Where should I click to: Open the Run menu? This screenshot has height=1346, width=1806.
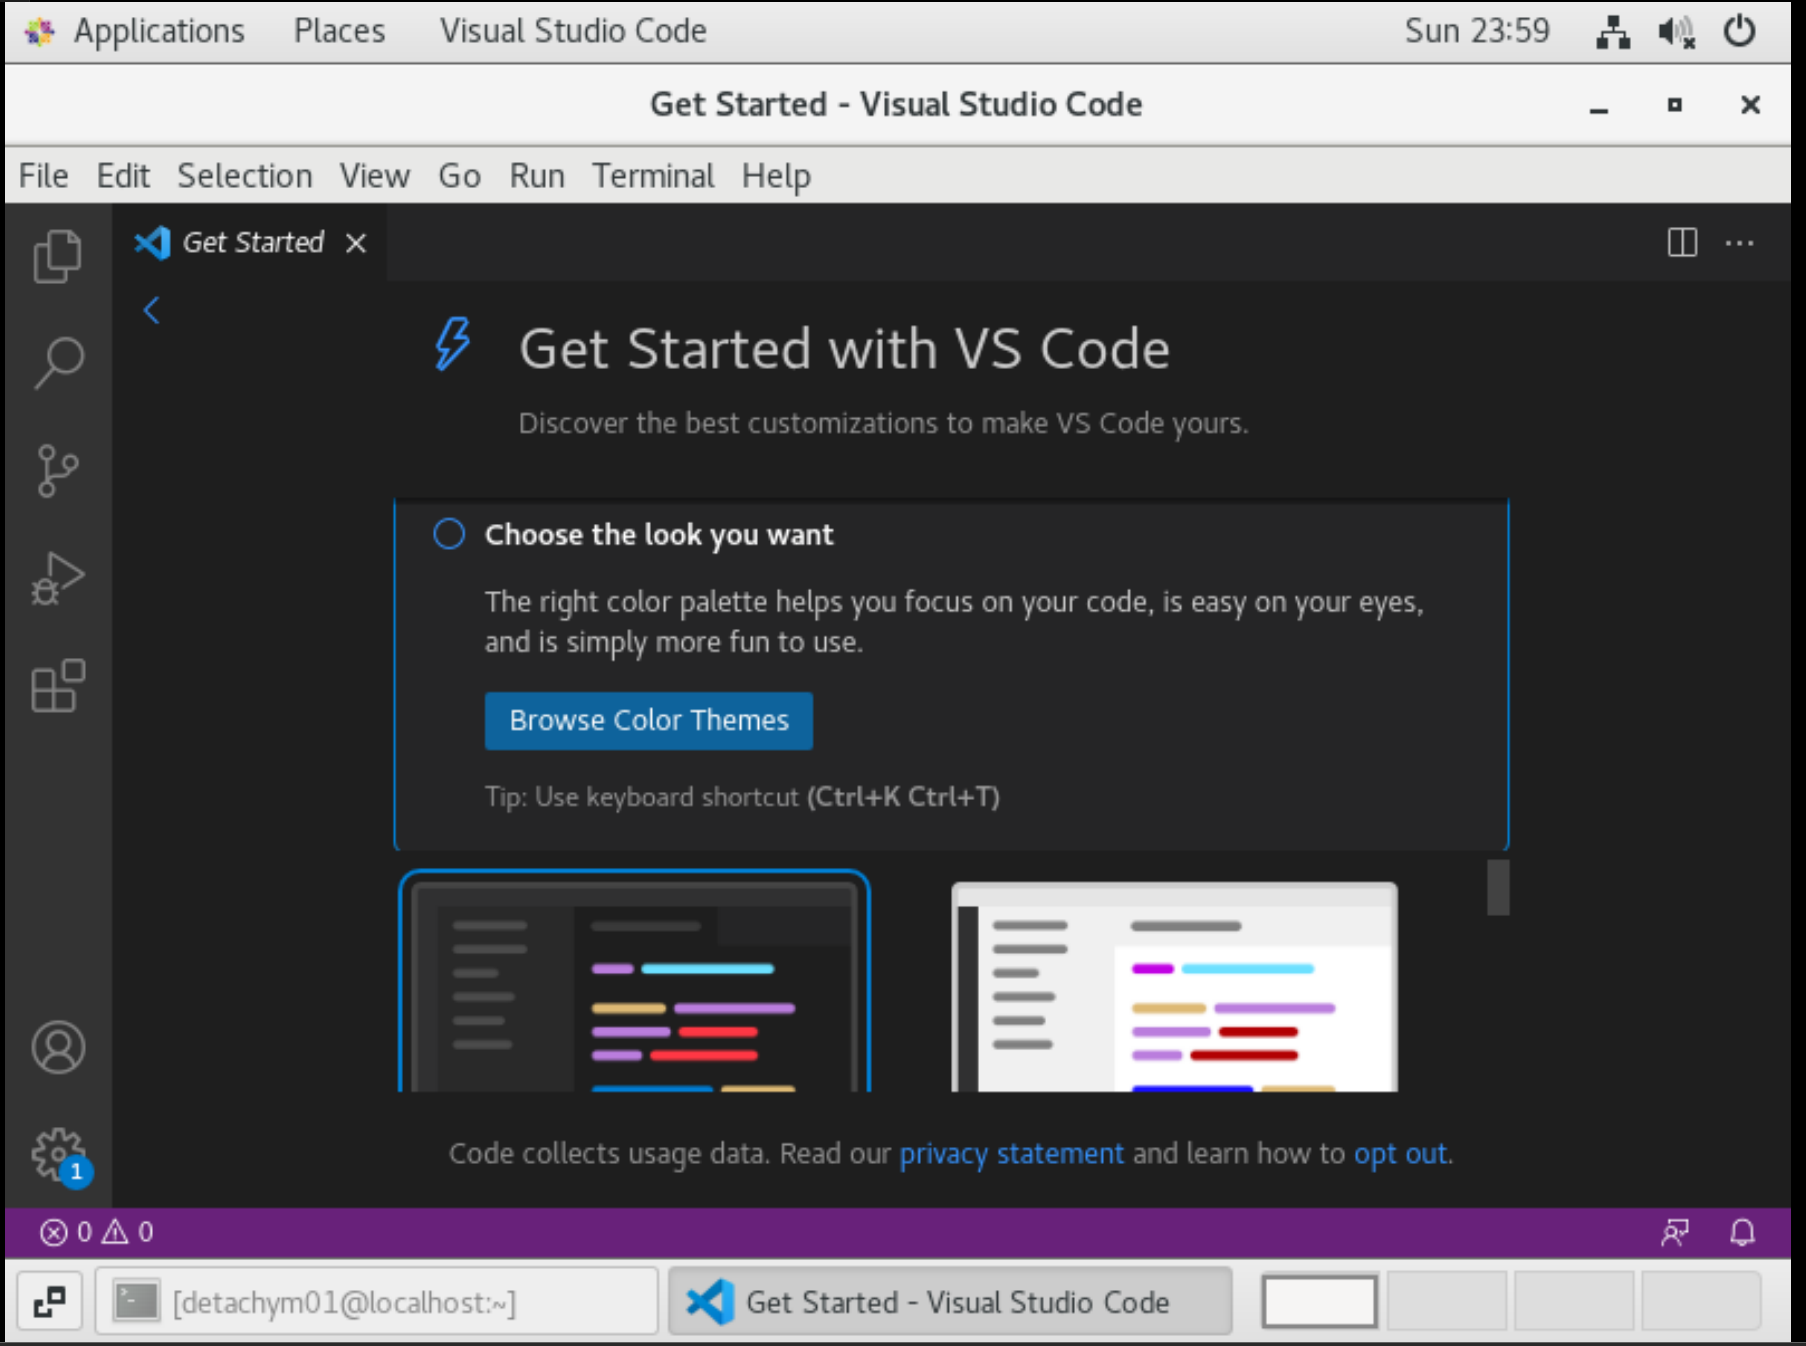[x=537, y=176]
